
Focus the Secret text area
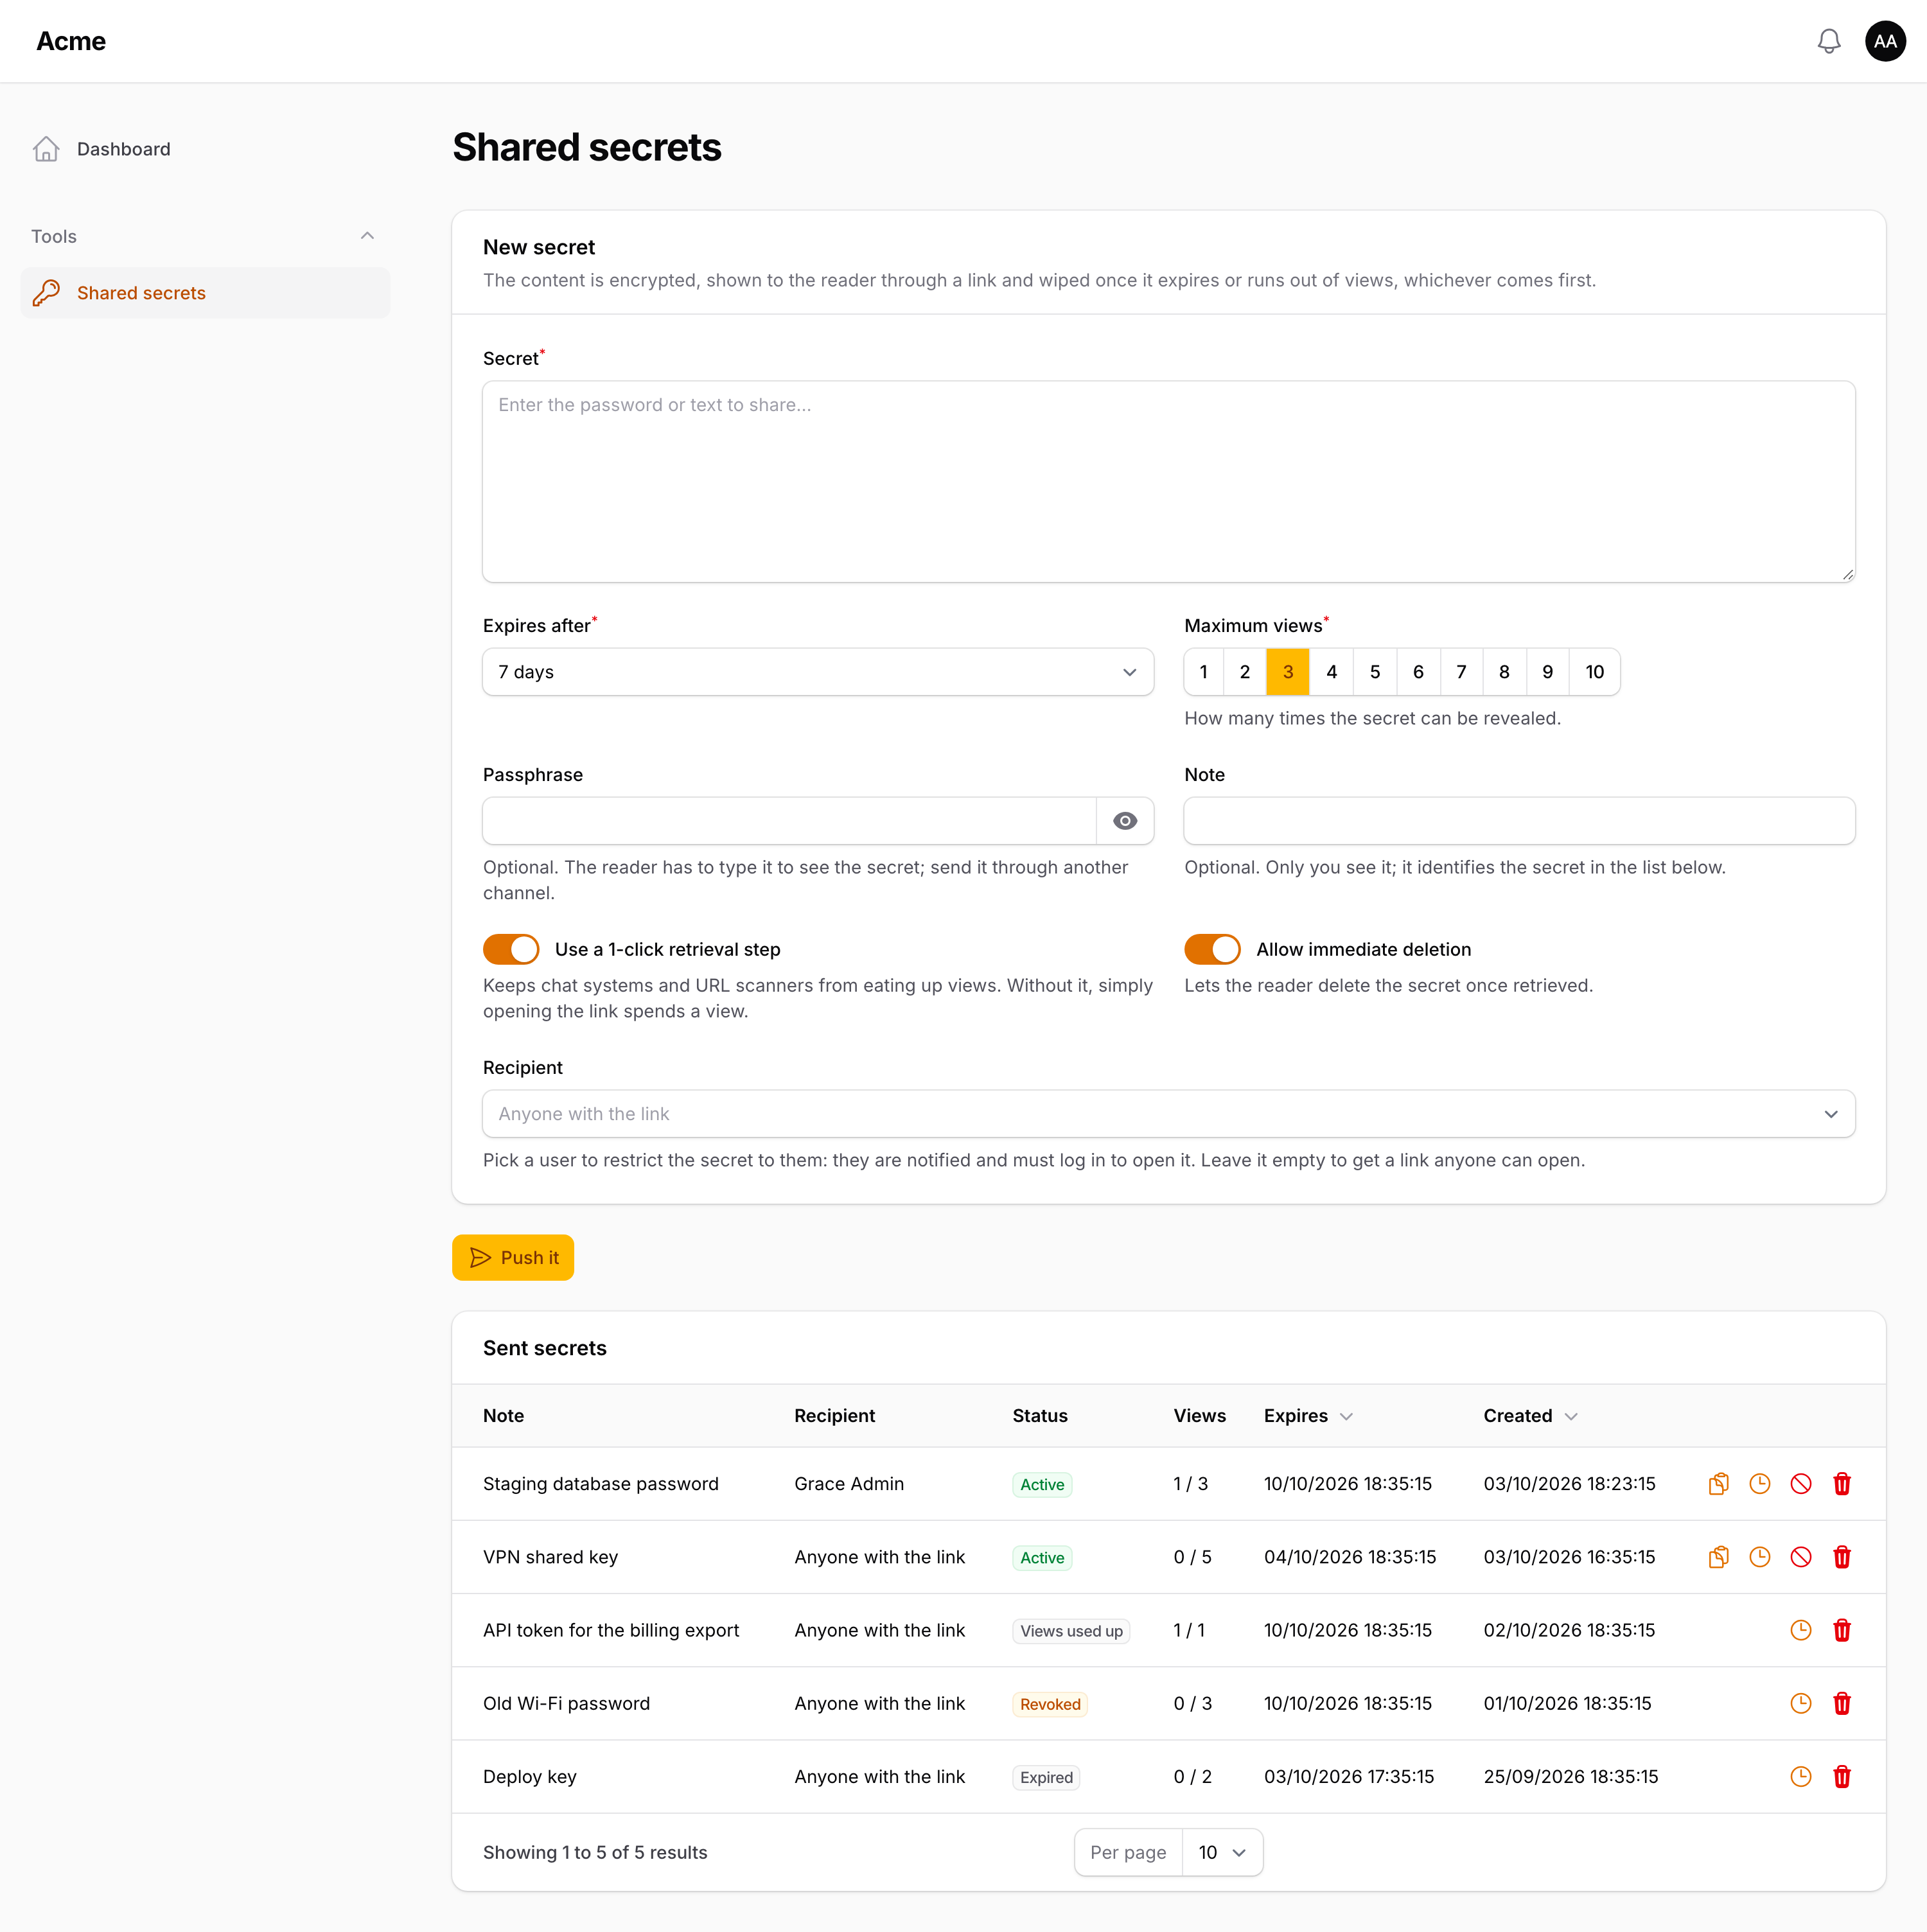1168,481
